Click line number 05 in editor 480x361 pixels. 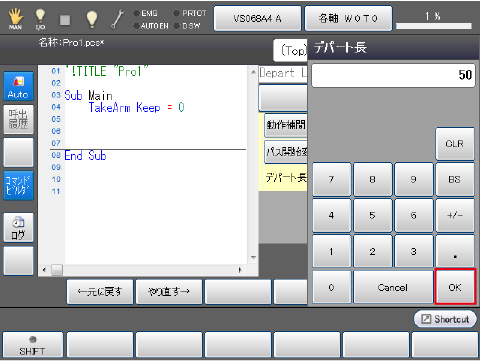(x=56, y=119)
